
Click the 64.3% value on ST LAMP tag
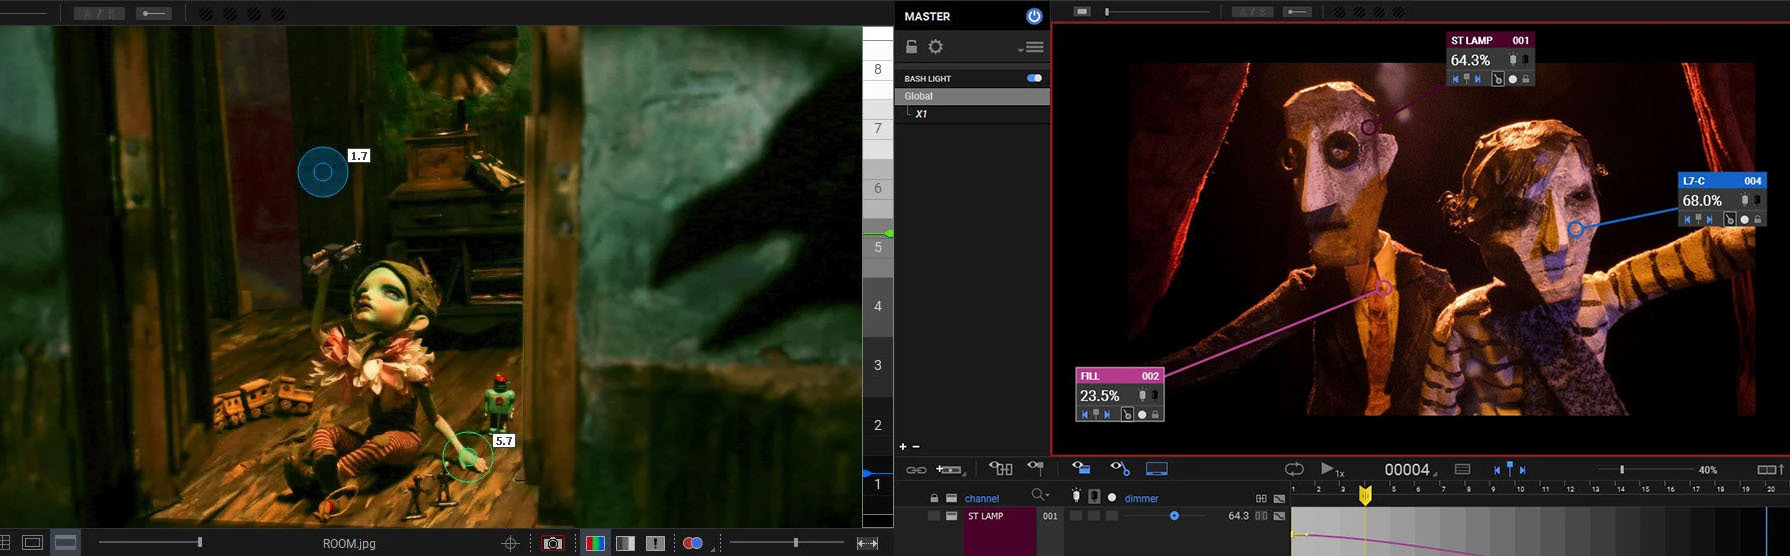pos(1470,60)
